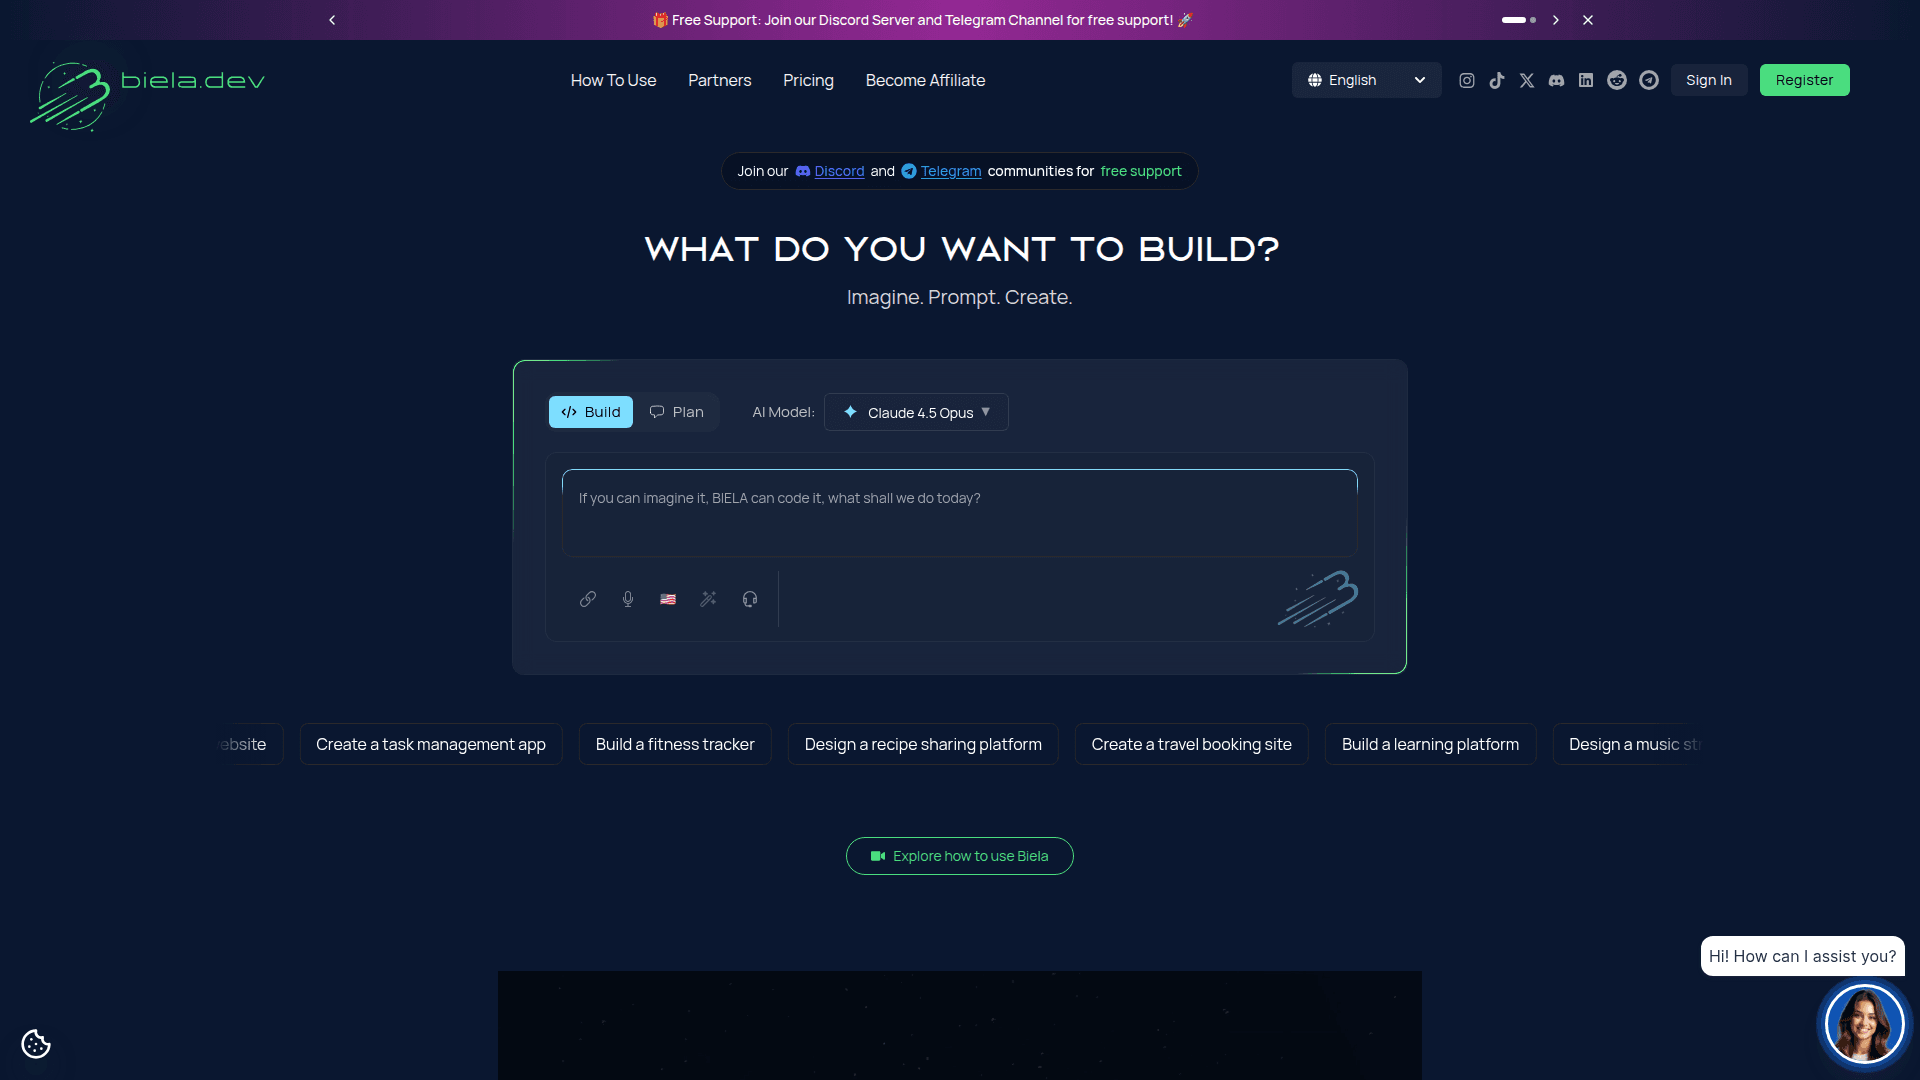Image resolution: width=1920 pixels, height=1080 pixels.
Task: Open the Instagram social icon
Action: click(1467, 81)
